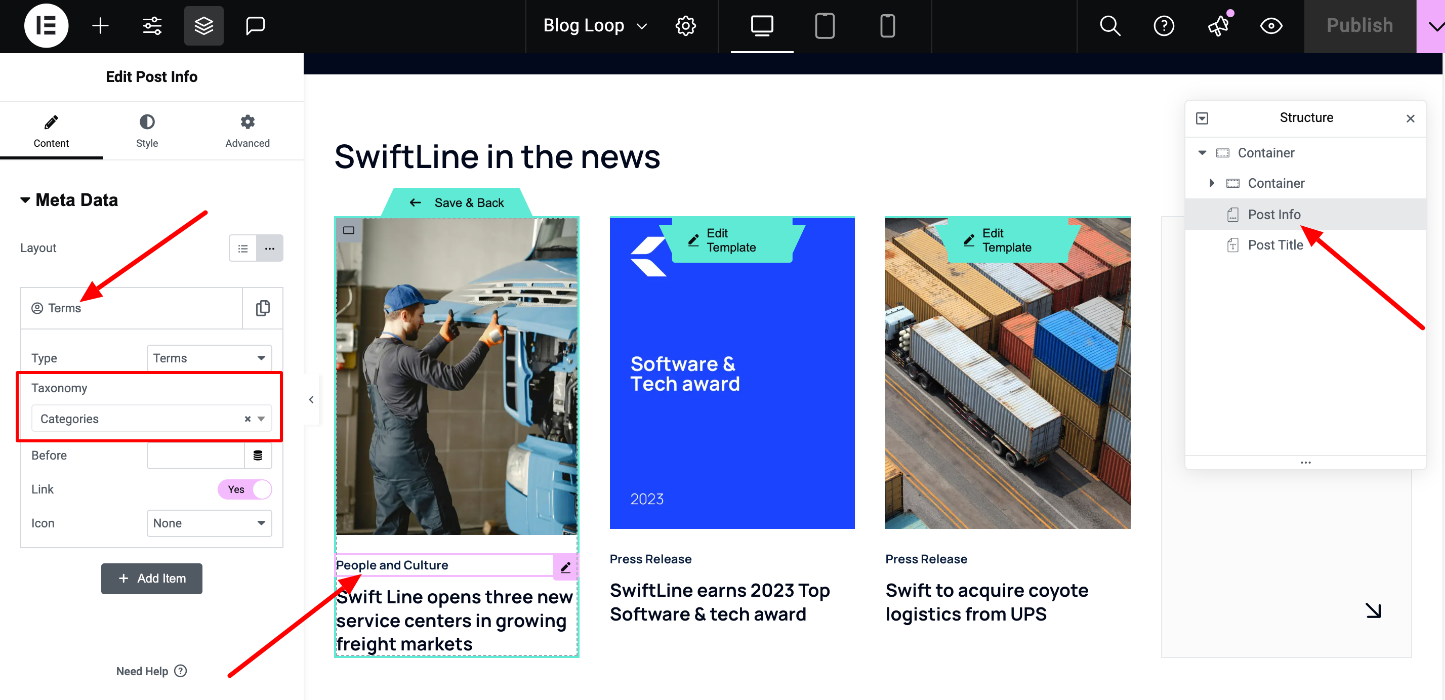Preview changes with eye icon
1445x700 pixels.
click(1271, 26)
